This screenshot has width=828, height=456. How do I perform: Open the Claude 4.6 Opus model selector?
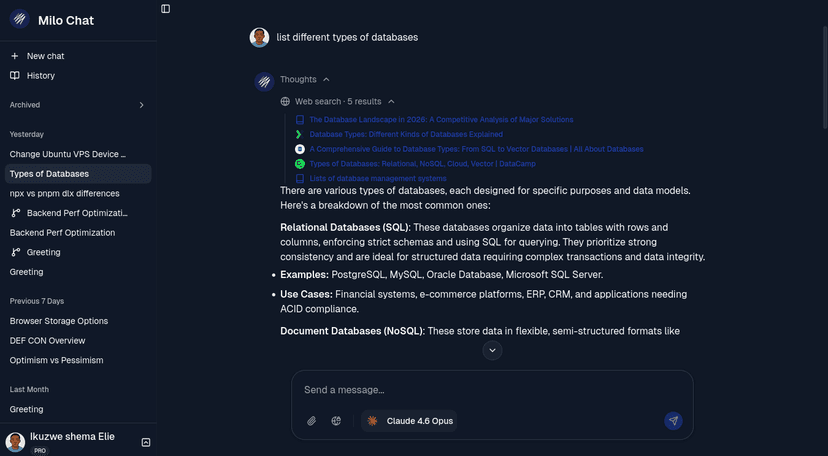pyautogui.click(x=410, y=421)
